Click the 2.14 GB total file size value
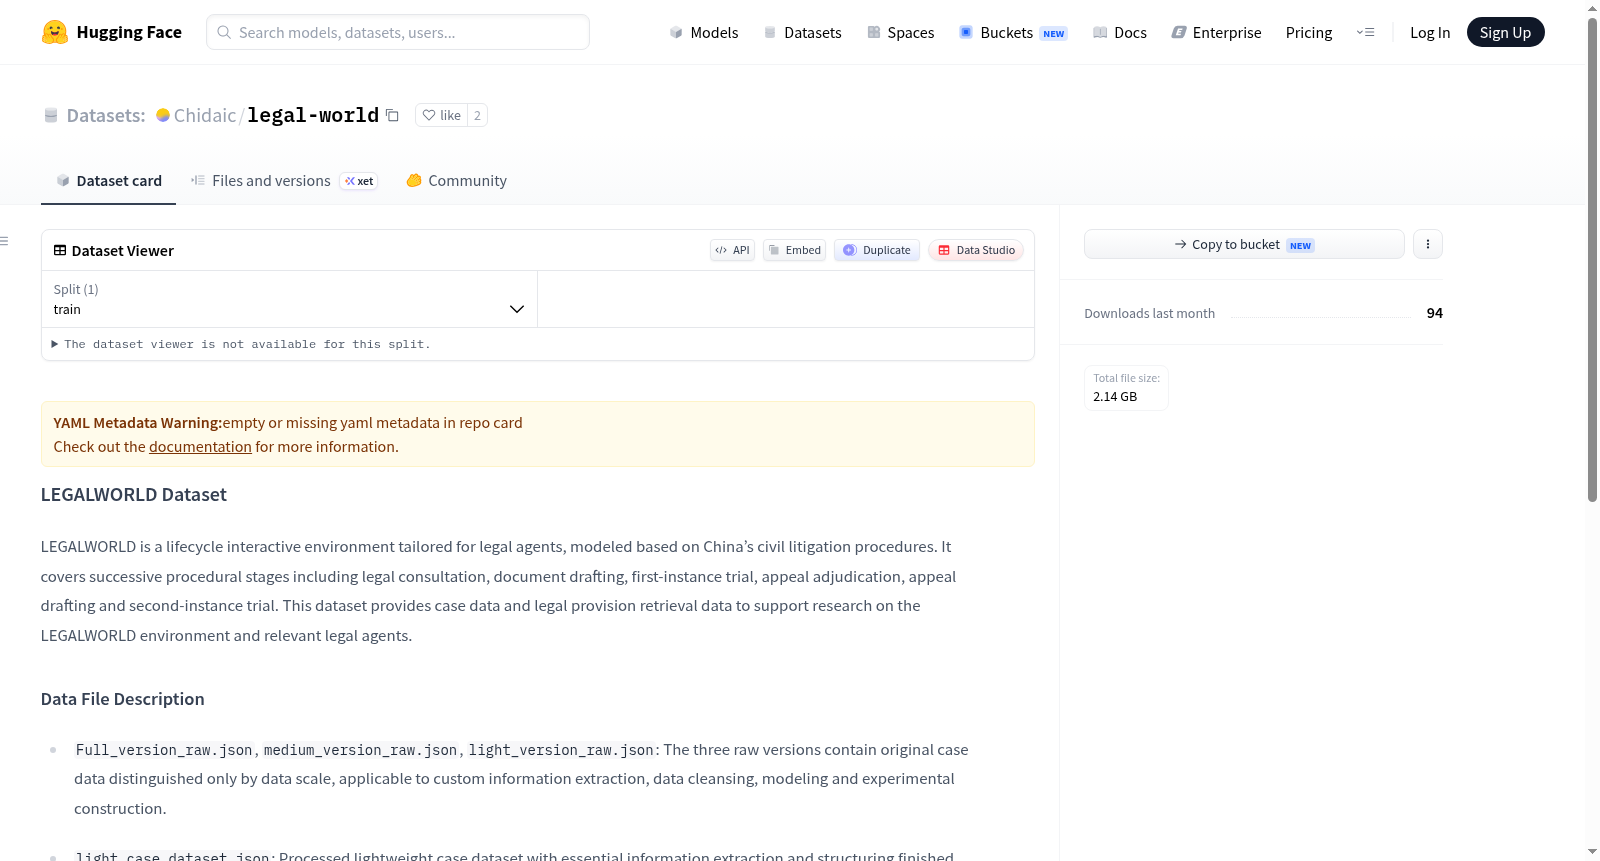The image size is (1600, 861). point(1115,396)
